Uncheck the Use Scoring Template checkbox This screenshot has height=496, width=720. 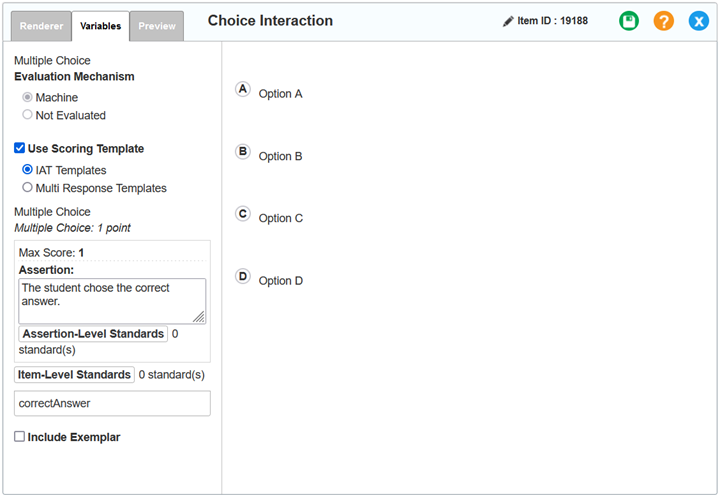pyautogui.click(x=19, y=148)
